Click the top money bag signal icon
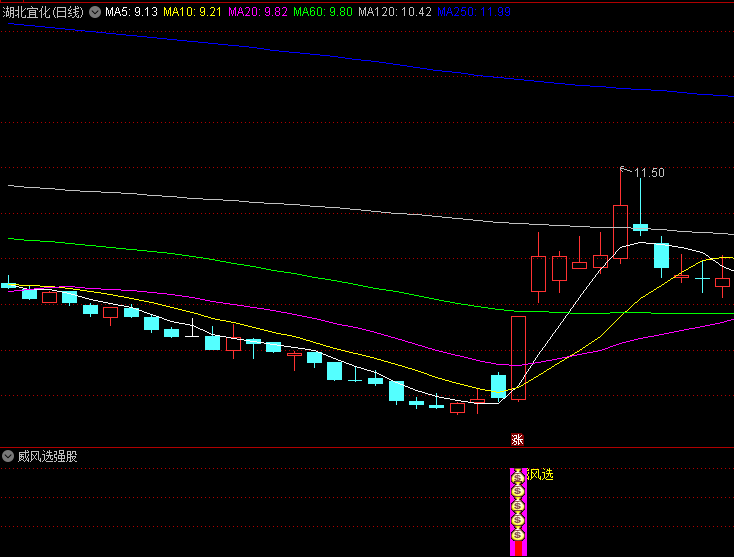The height and width of the screenshot is (557, 734). click(518, 477)
